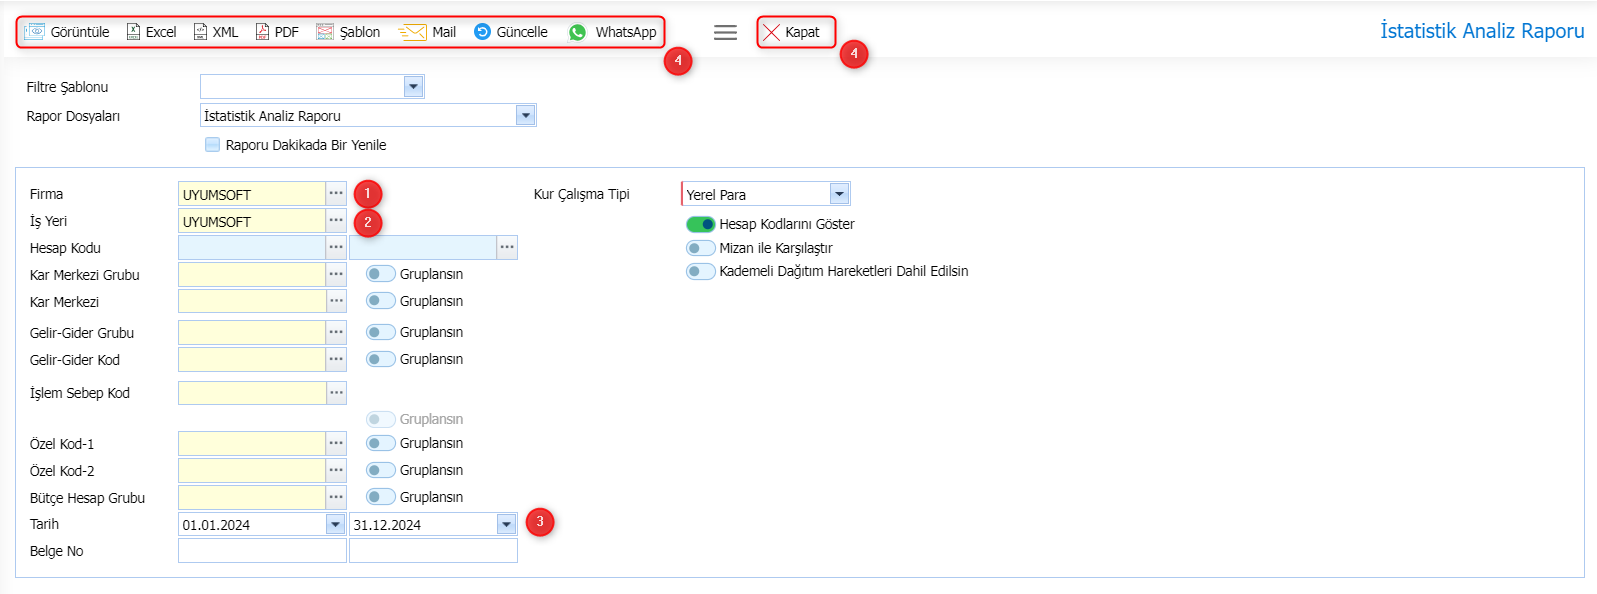Expand Filtre Şablonu dropdown

tap(413, 87)
